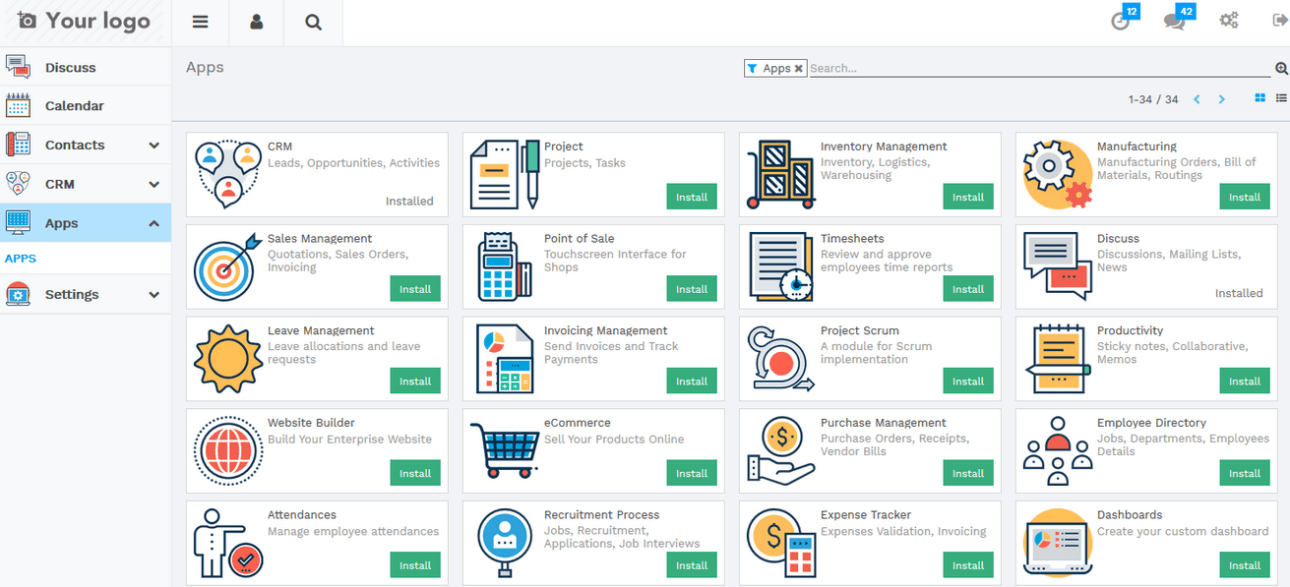Image resolution: width=1290 pixels, height=587 pixels.
Task: Install Inventory Management
Action: (x=968, y=197)
